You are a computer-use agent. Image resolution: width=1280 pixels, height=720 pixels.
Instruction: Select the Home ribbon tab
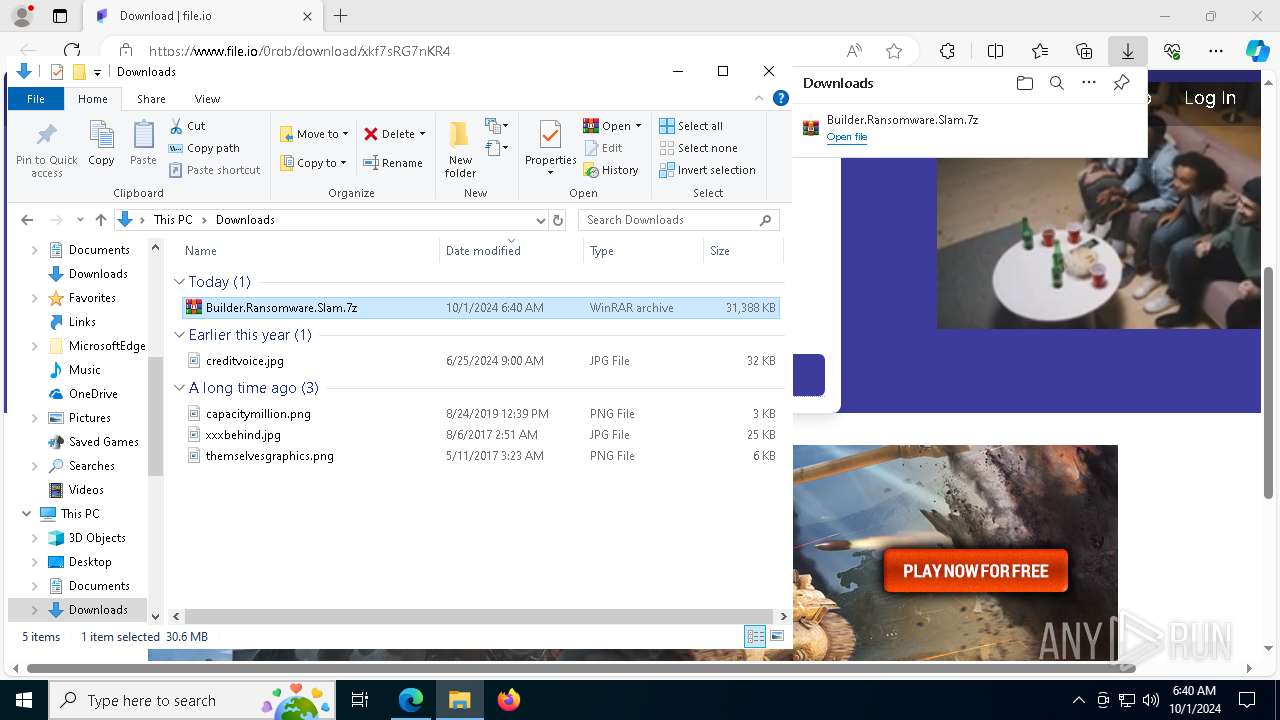tap(93, 99)
